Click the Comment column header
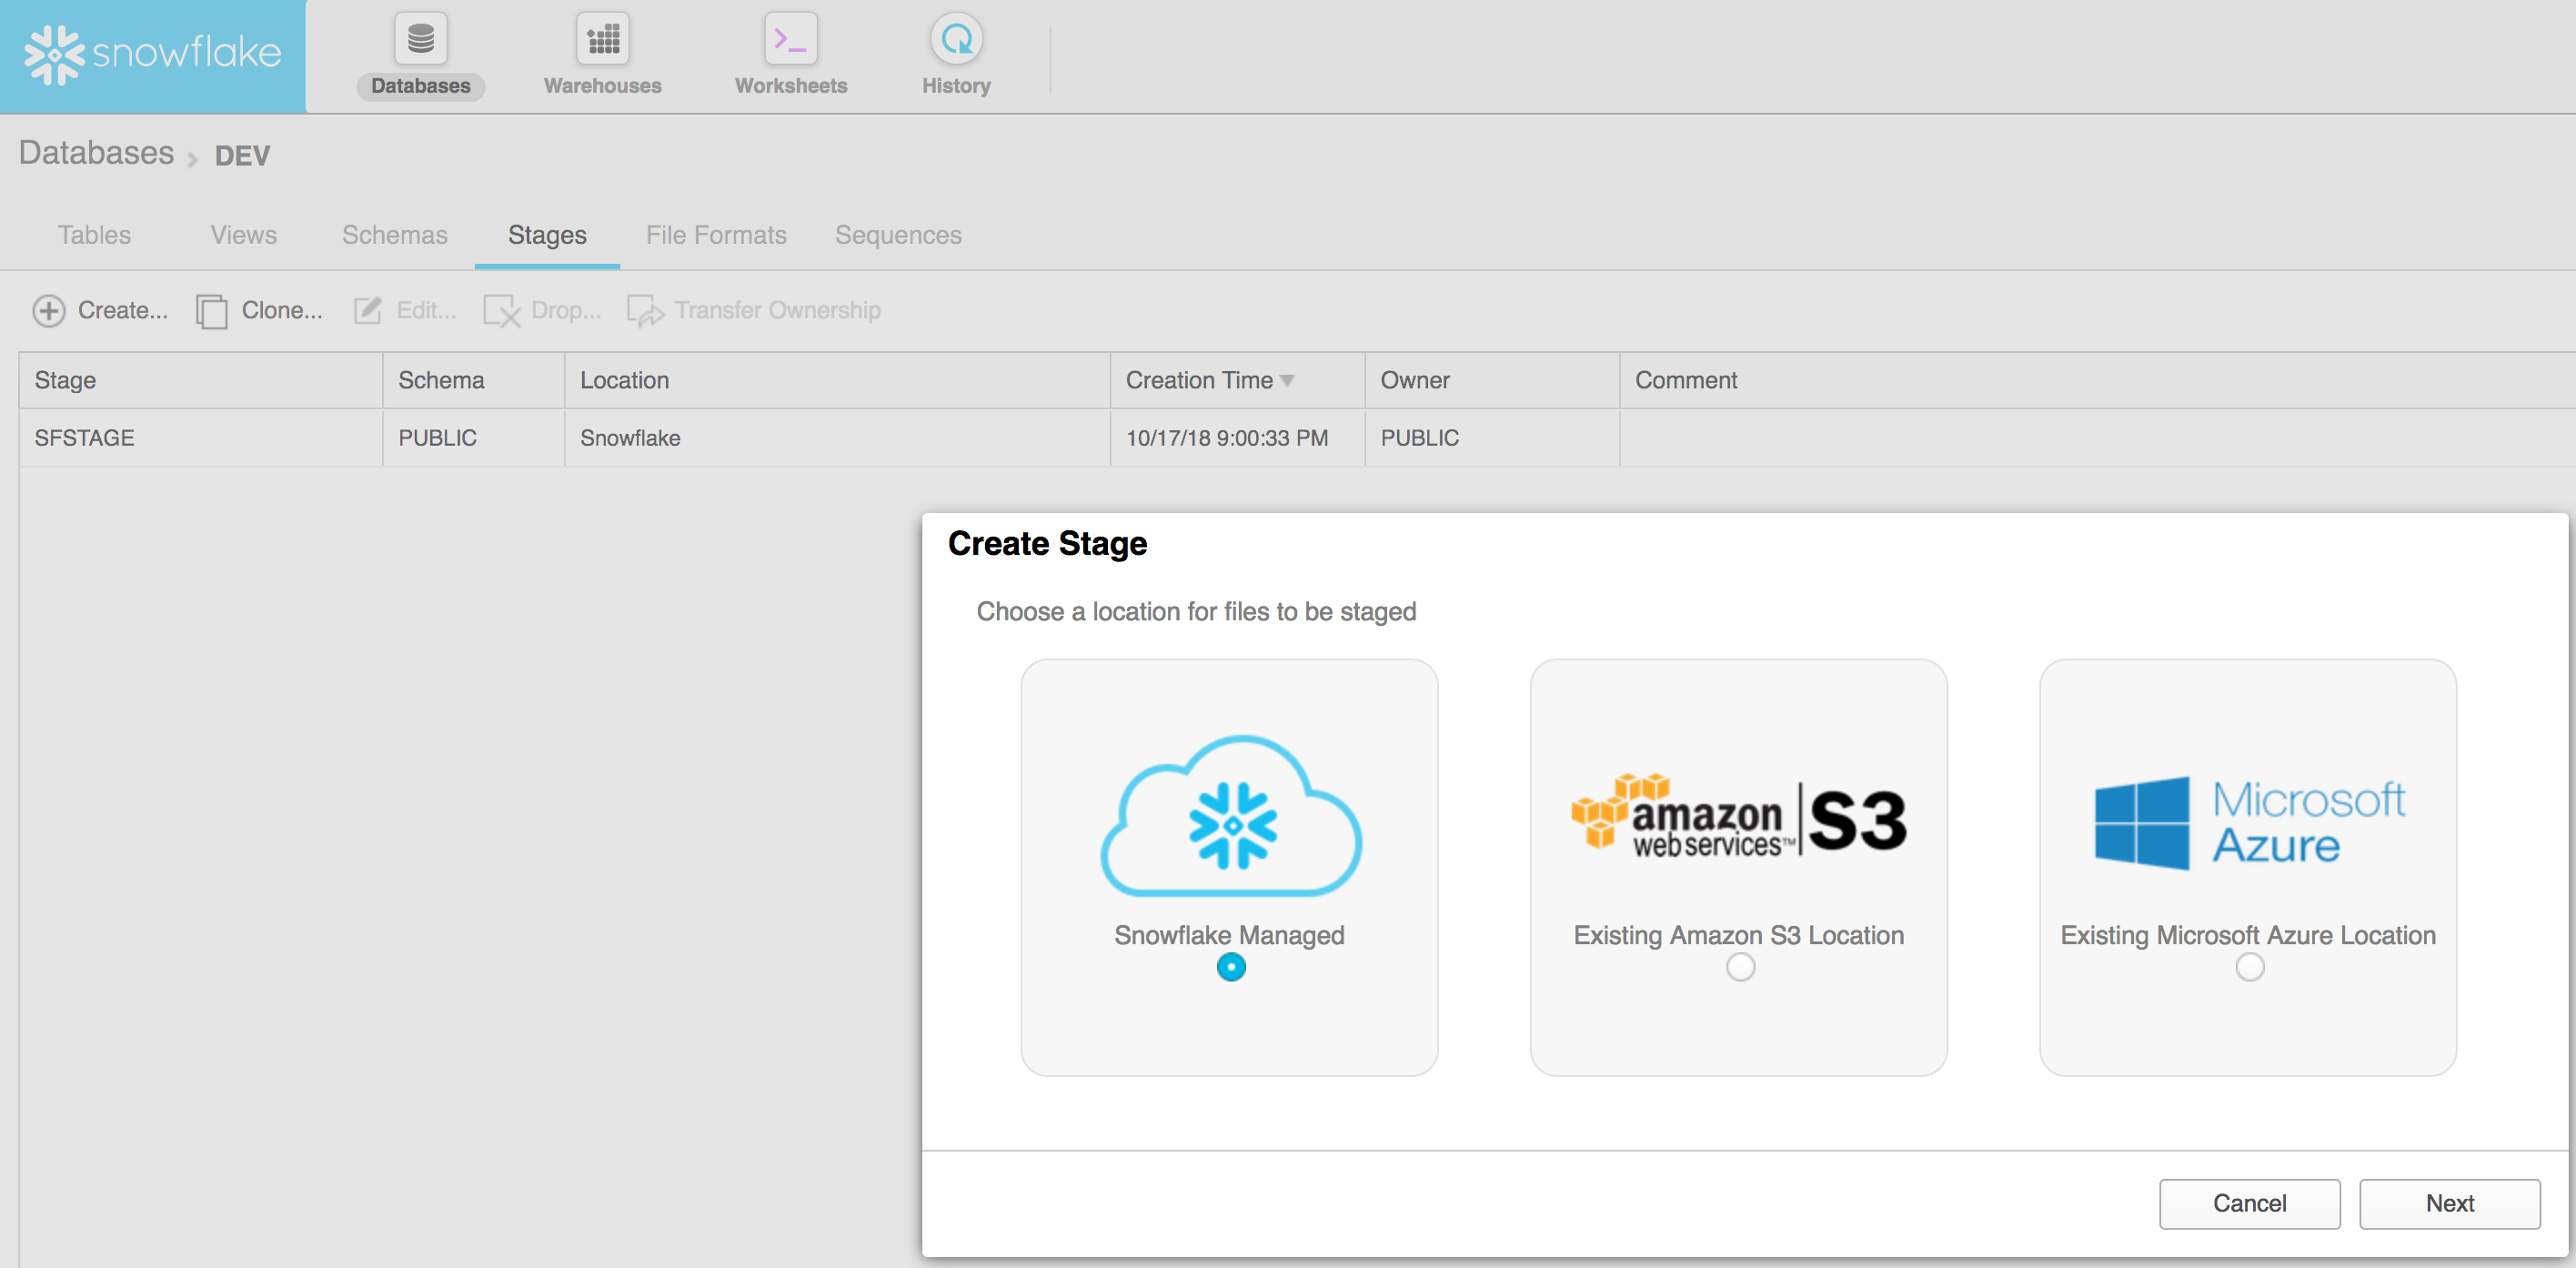The width and height of the screenshot is (2576, 1268). 2097,380
